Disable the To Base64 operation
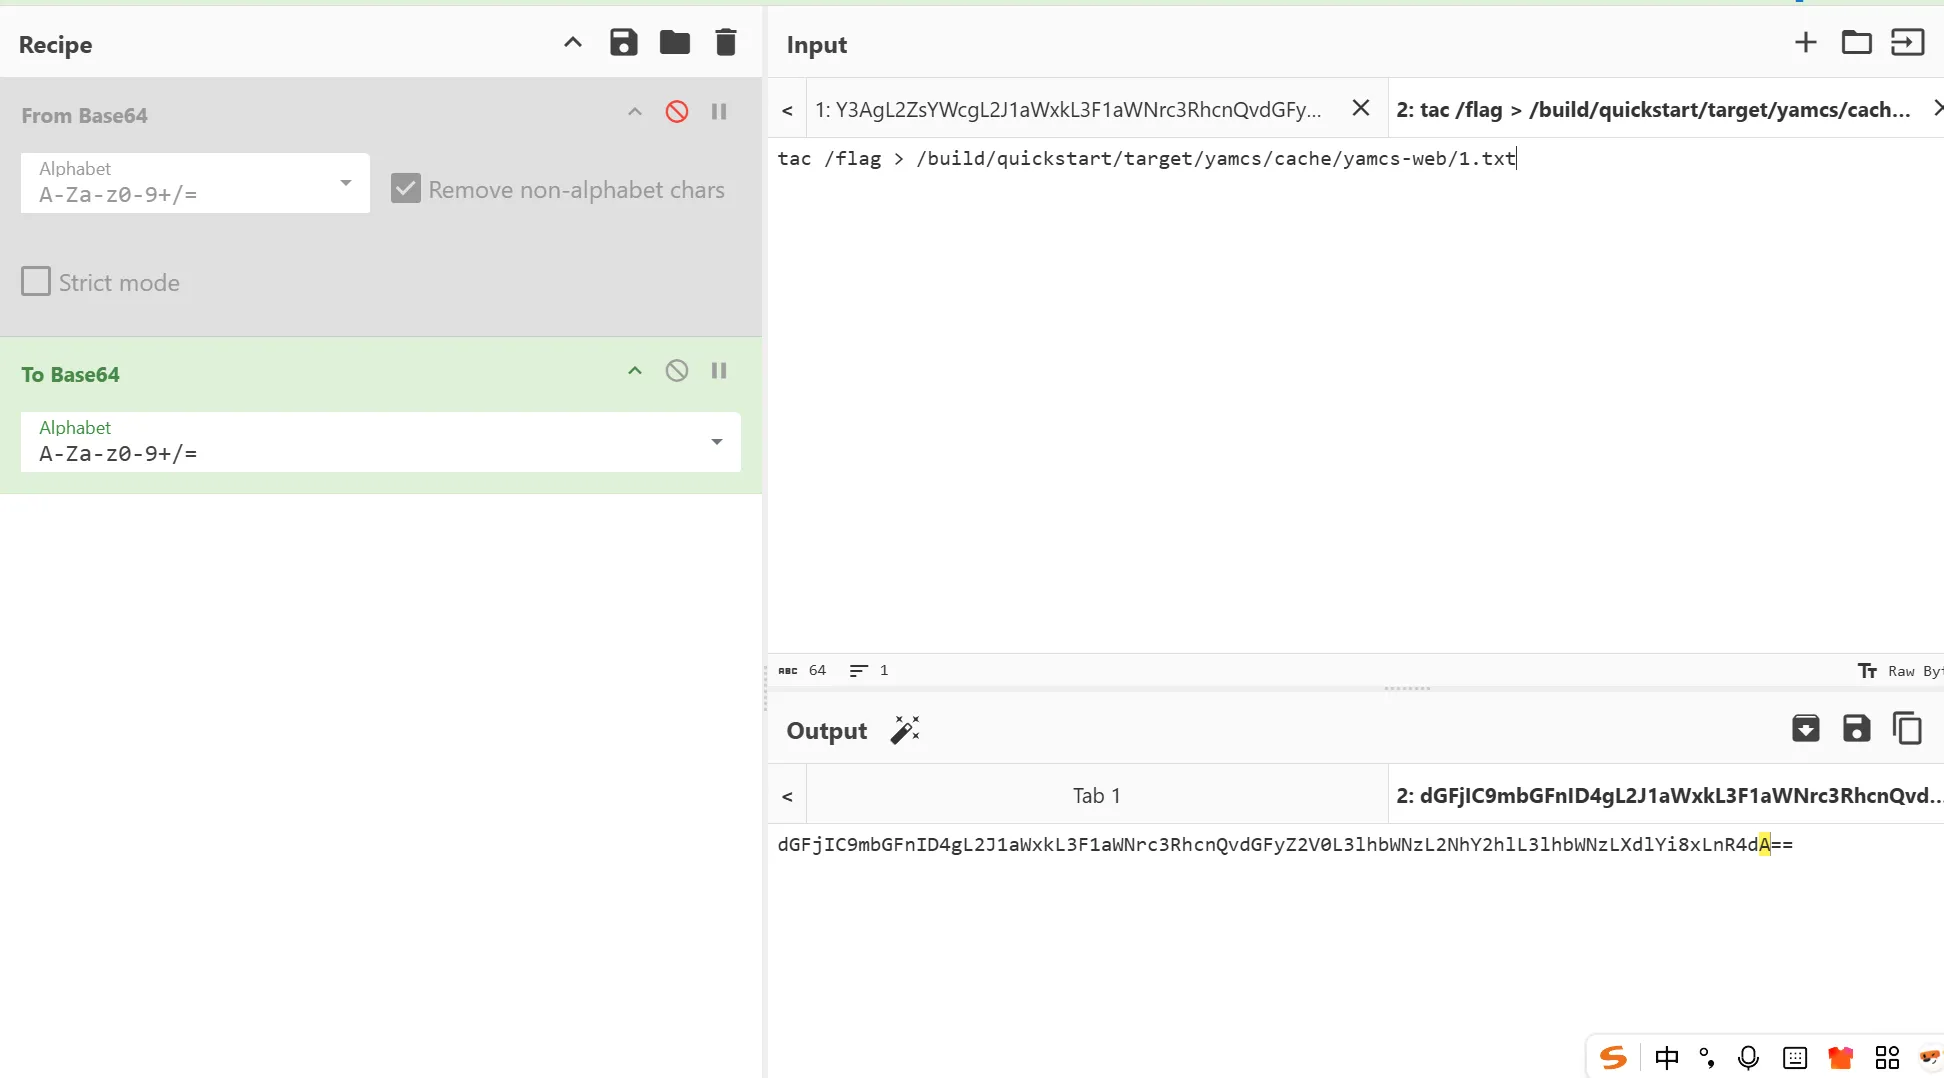1944x1078 pixels. (x=677, y=371)
